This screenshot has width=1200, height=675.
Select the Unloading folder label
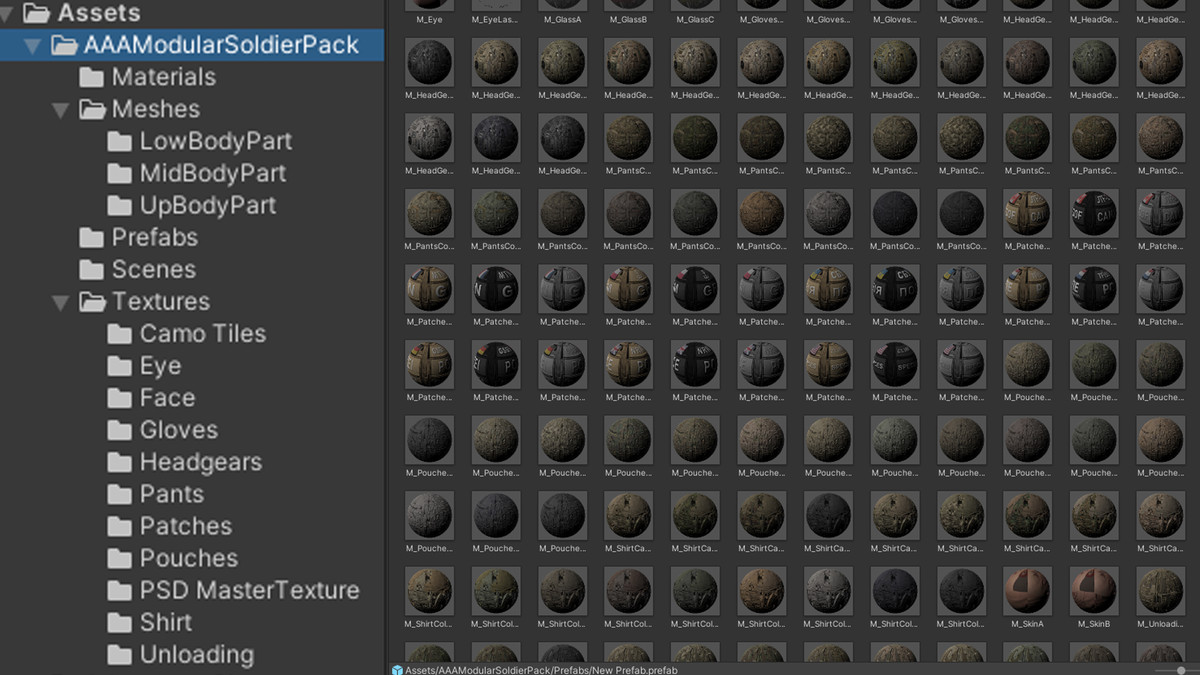pyautogui.click(x=197, y=654)
